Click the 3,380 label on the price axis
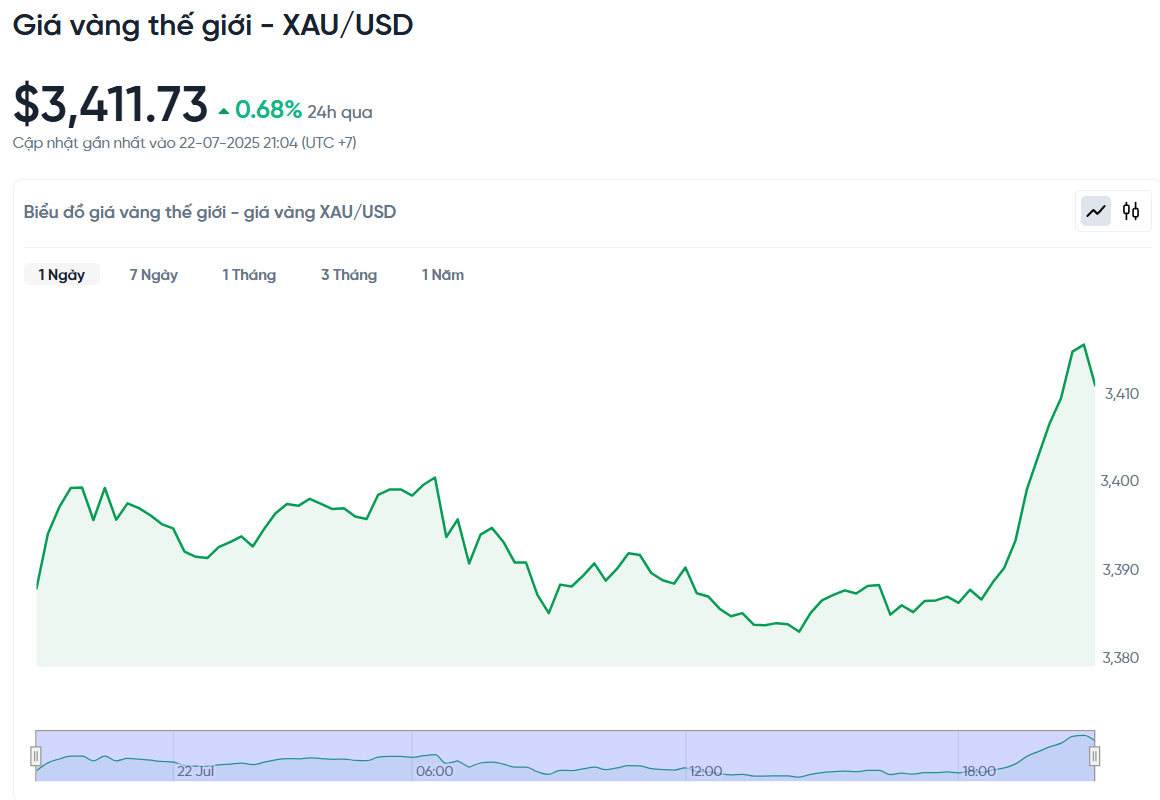This screenshot has height=800, width=1160. coord(1121,658)
